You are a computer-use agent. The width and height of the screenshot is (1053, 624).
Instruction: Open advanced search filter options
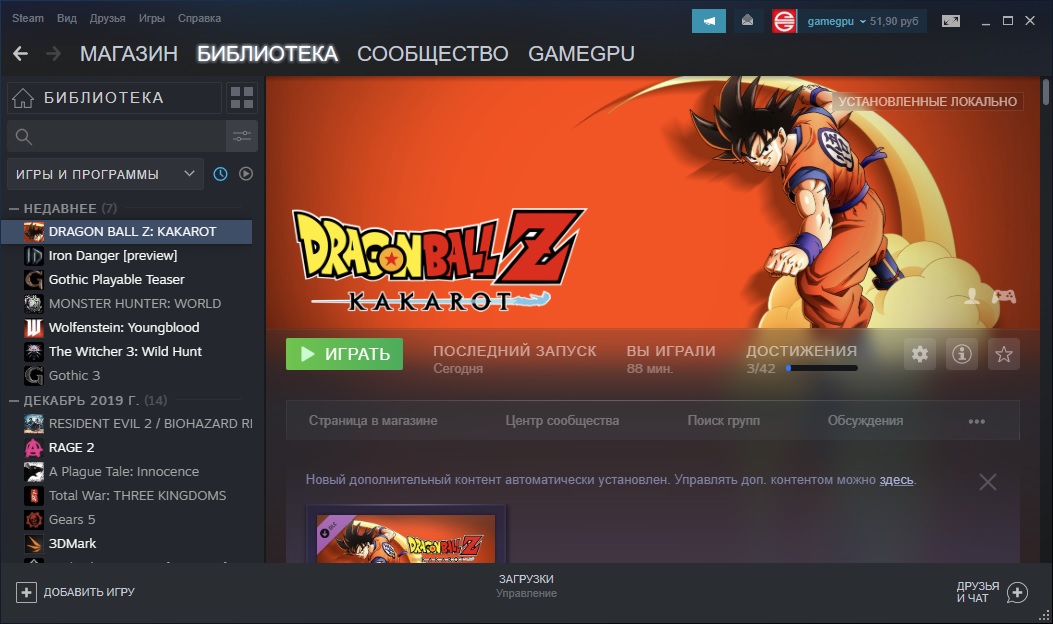242,136
